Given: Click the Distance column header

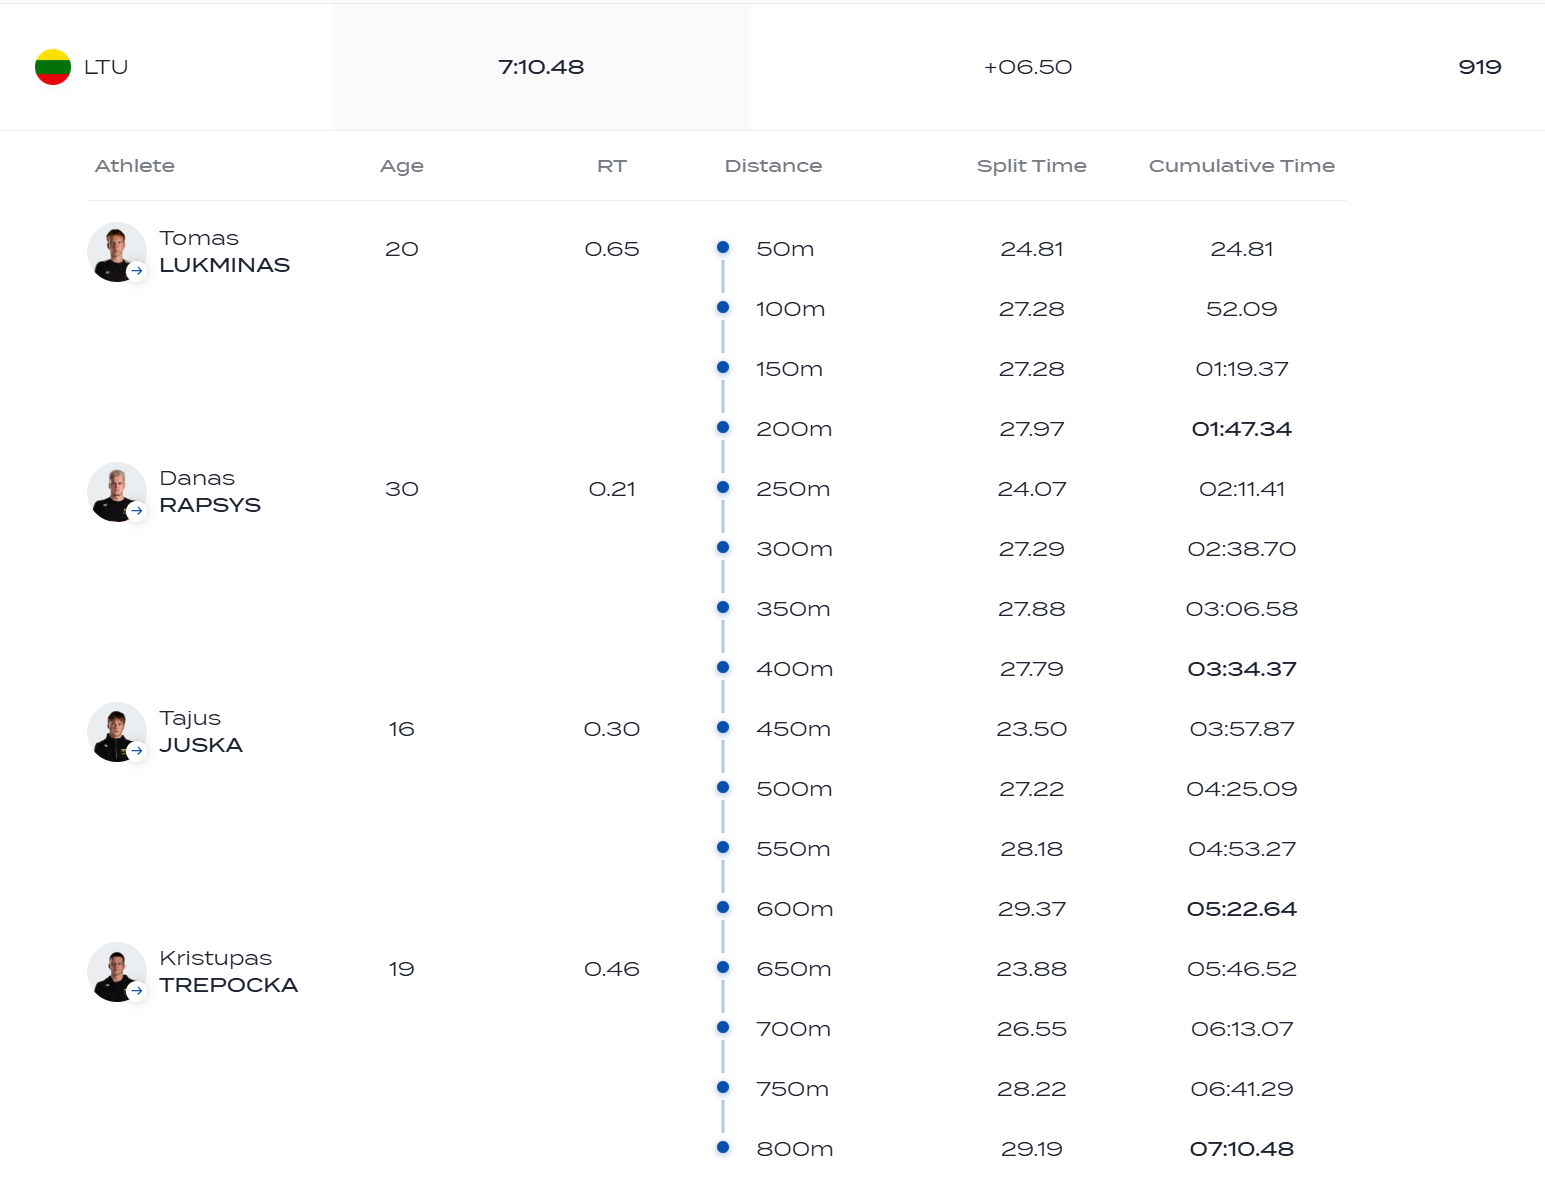Looking at the screenshot, I should pyautogui.click(x=773, y=166).
